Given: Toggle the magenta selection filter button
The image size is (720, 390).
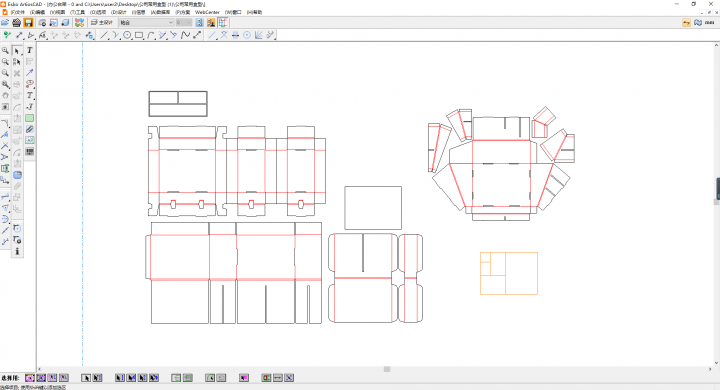Looking at the screenshot, I should click(x=244, y=378).
